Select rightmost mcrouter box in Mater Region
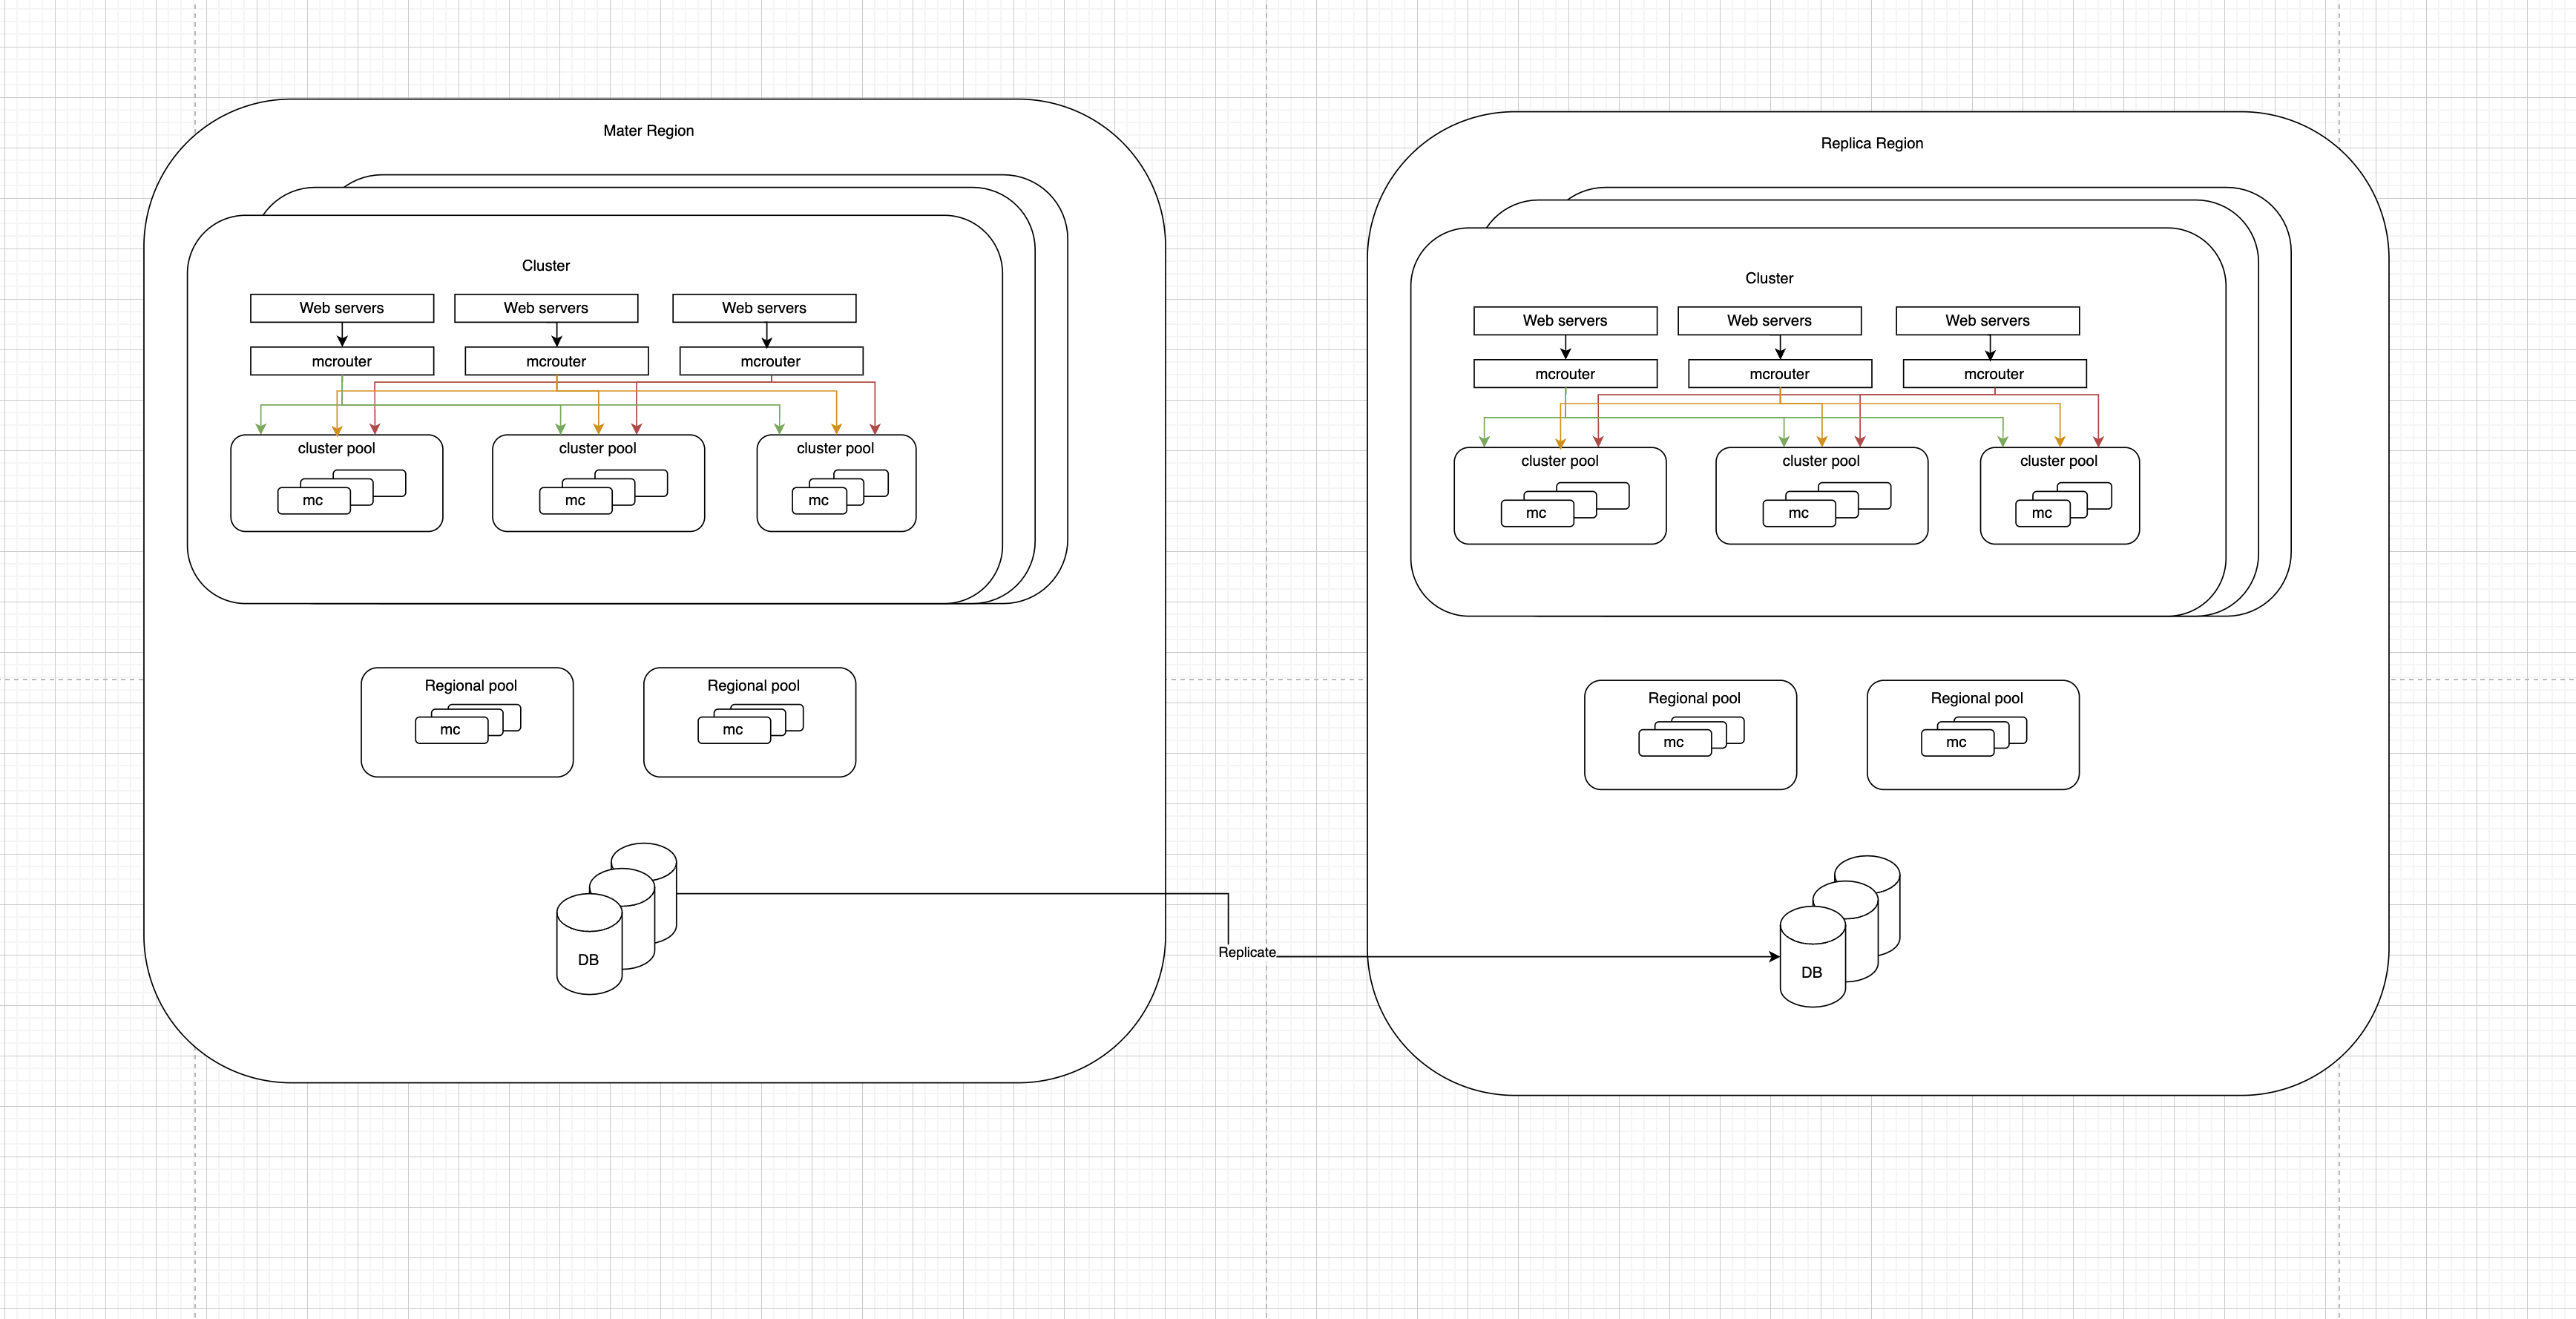Image resolution: width=2576 pixels, height=1319 pixels. 771,361
